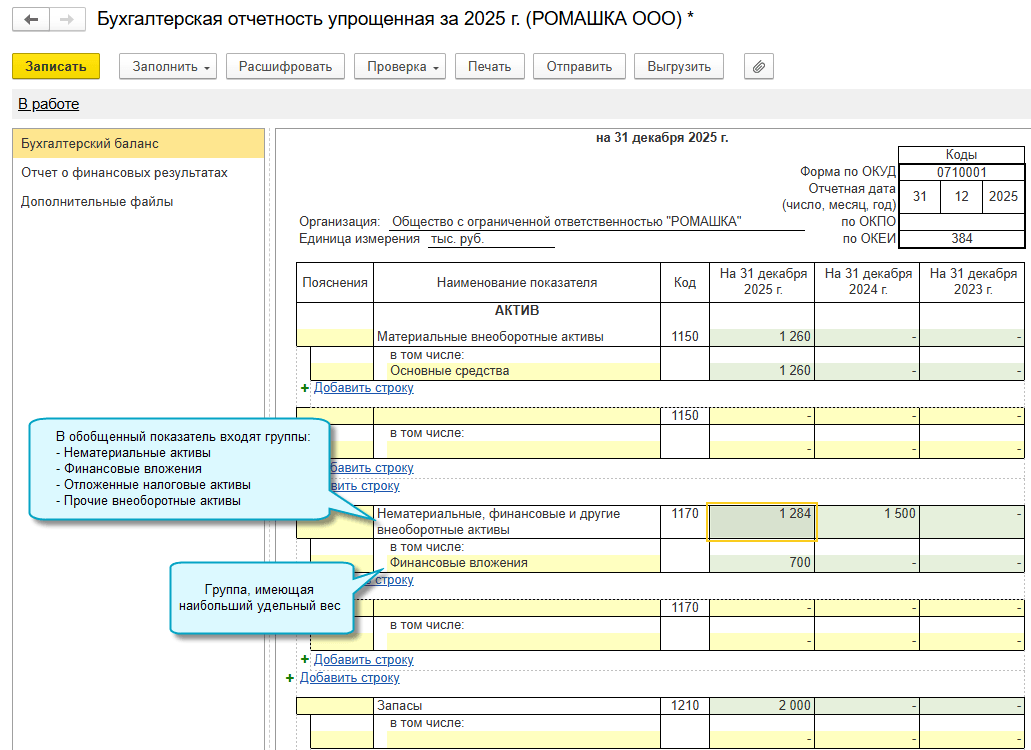Go back with the left arrow button
This screenshot has height=750, width=1031.
point(31,20)
